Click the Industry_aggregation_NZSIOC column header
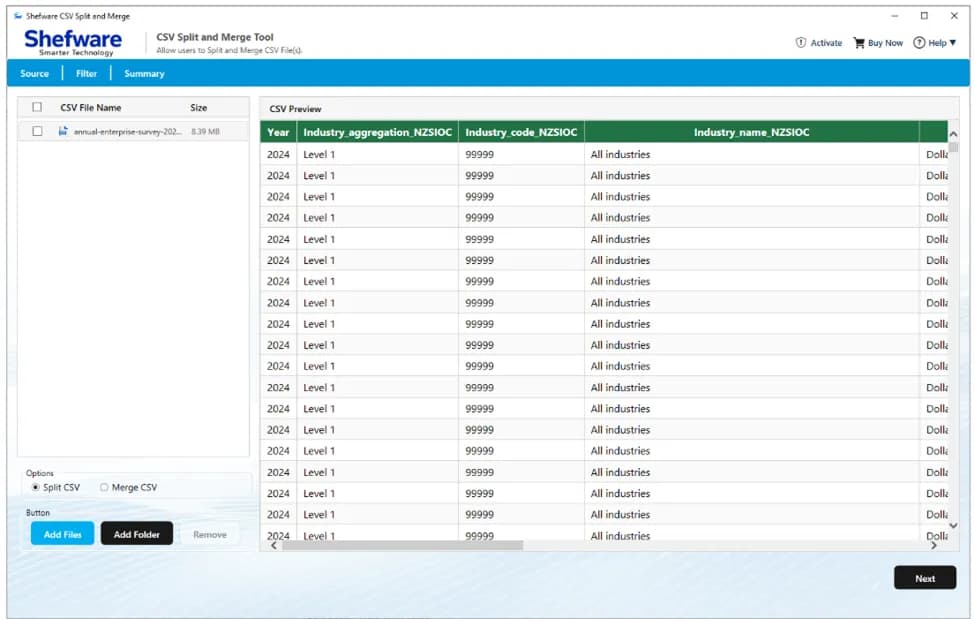The height and width of the screenshot is (619, 975). point(377,132)
